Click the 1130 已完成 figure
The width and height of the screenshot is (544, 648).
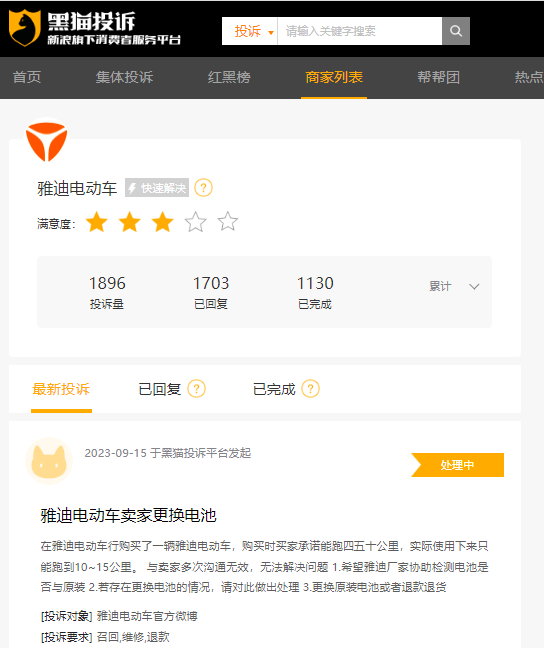point(315,292)
